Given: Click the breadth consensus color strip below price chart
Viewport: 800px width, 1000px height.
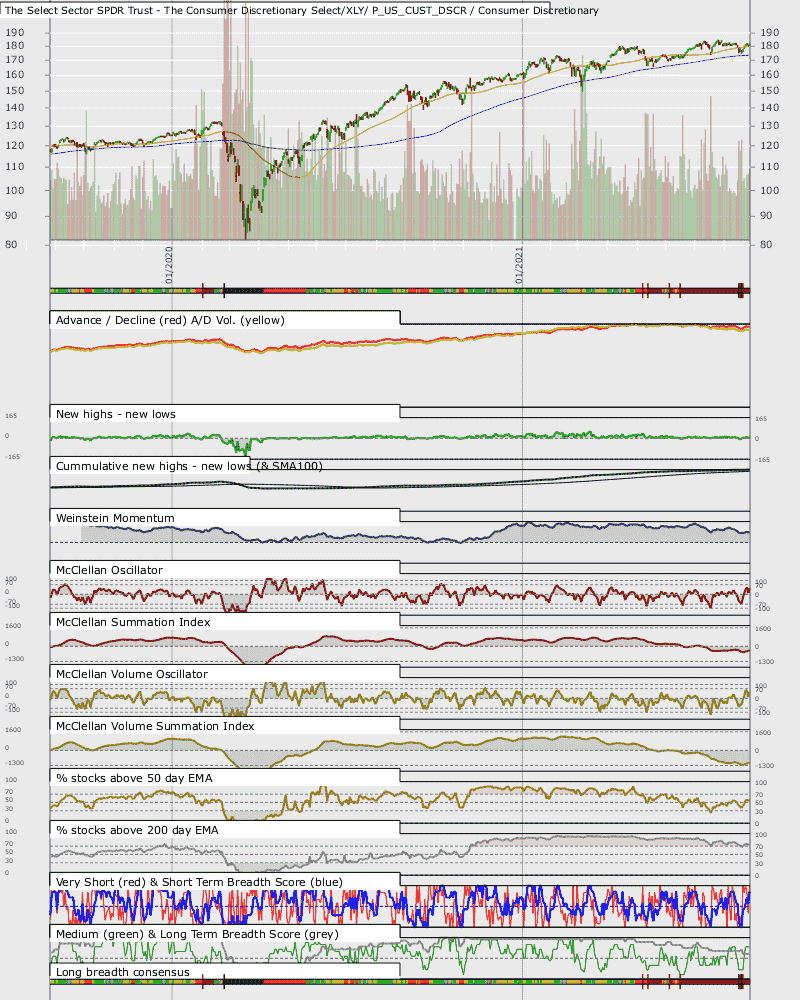Looking at the screenshot, I should 400,291.
